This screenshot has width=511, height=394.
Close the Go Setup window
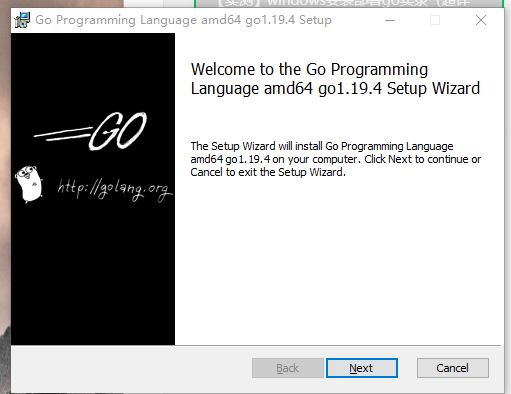[481, 20]
